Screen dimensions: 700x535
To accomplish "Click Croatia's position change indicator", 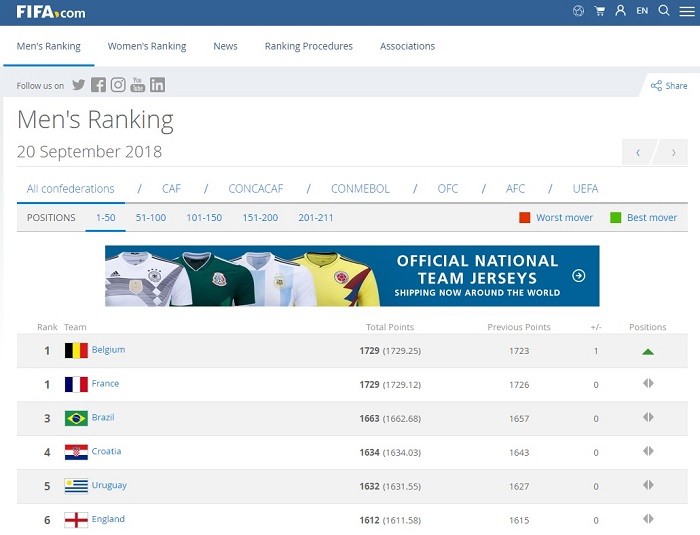I will coord(648,451).
